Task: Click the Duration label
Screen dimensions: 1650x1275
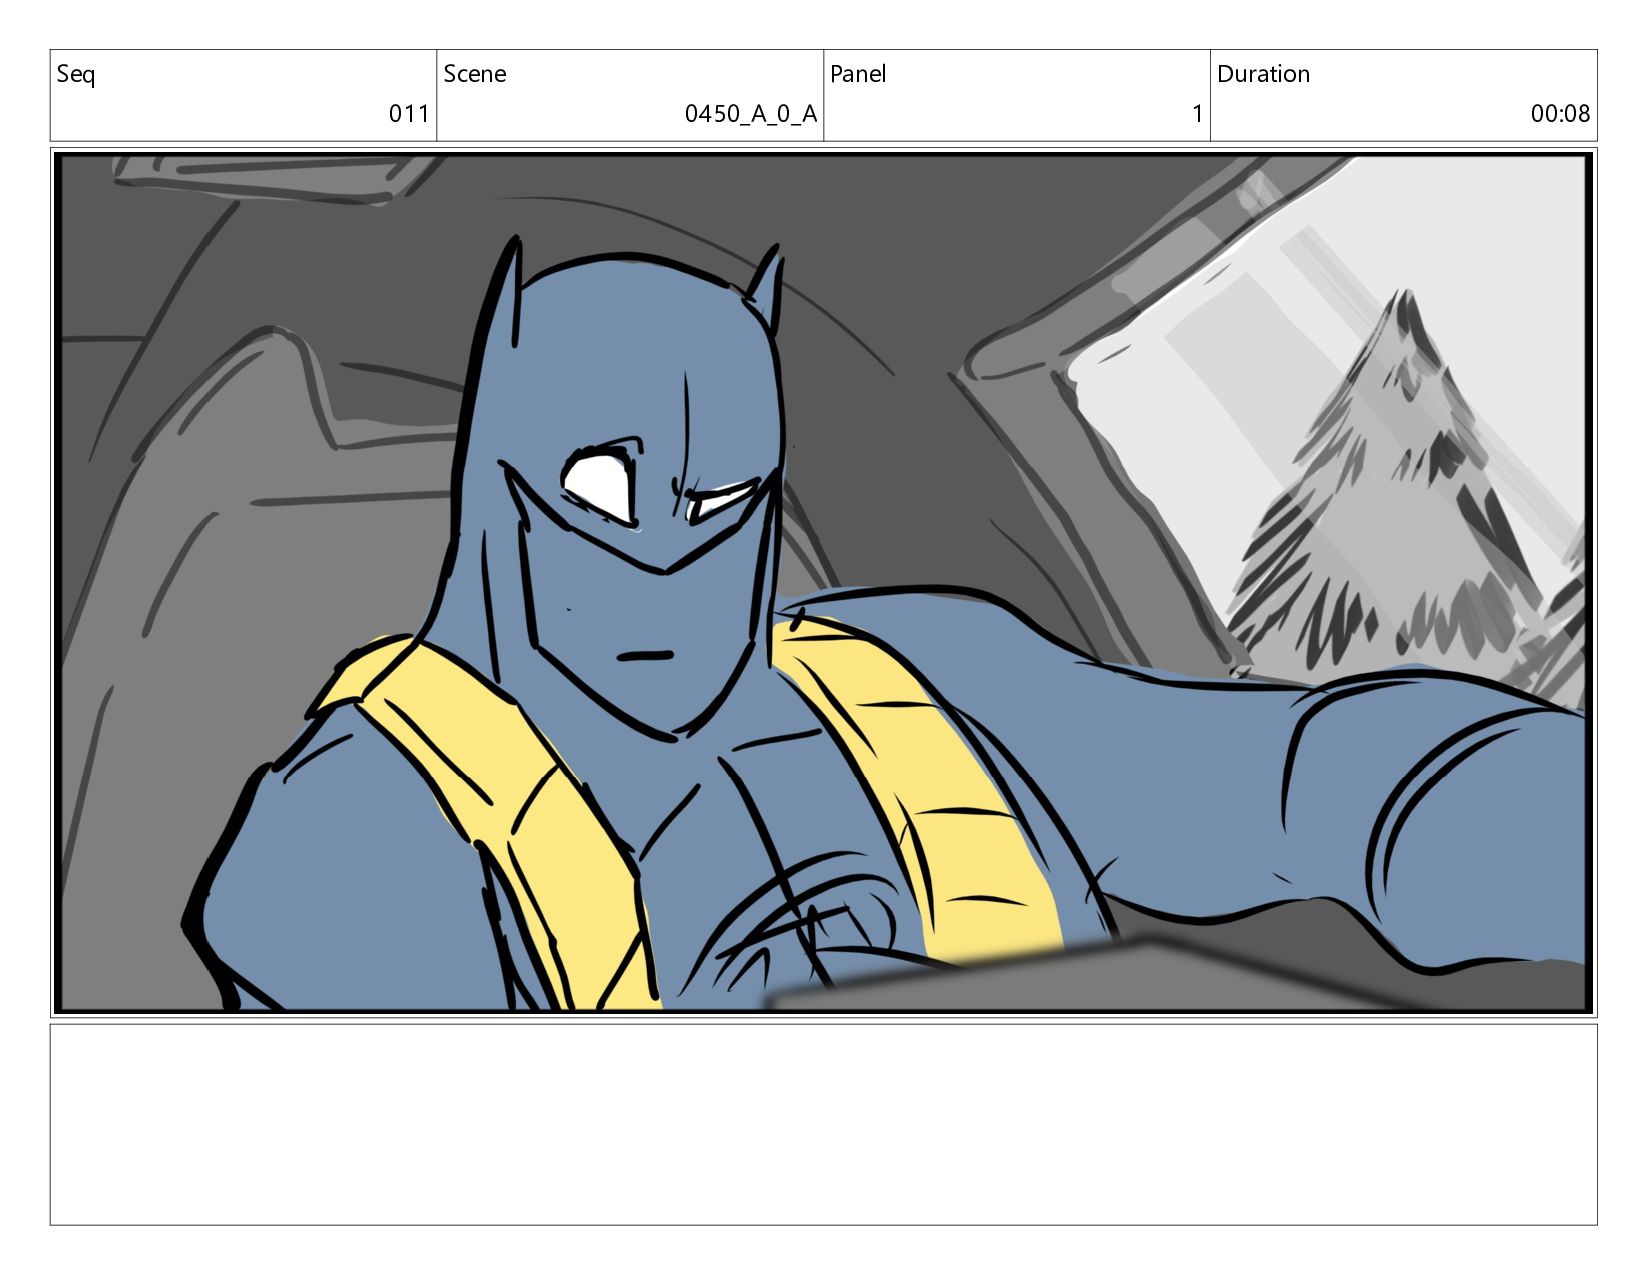Action: pyautogui.click(x=1263, y=74)
